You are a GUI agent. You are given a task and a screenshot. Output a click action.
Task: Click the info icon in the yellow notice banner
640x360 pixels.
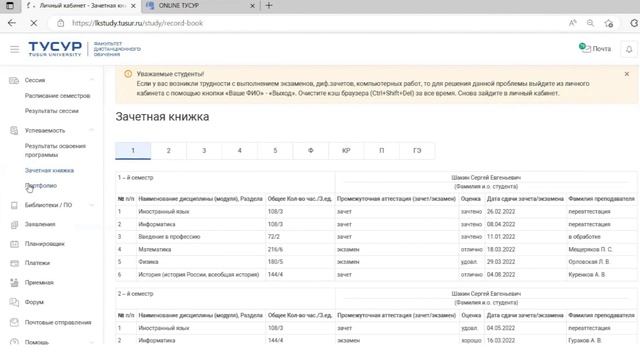[x=128, y=74]
